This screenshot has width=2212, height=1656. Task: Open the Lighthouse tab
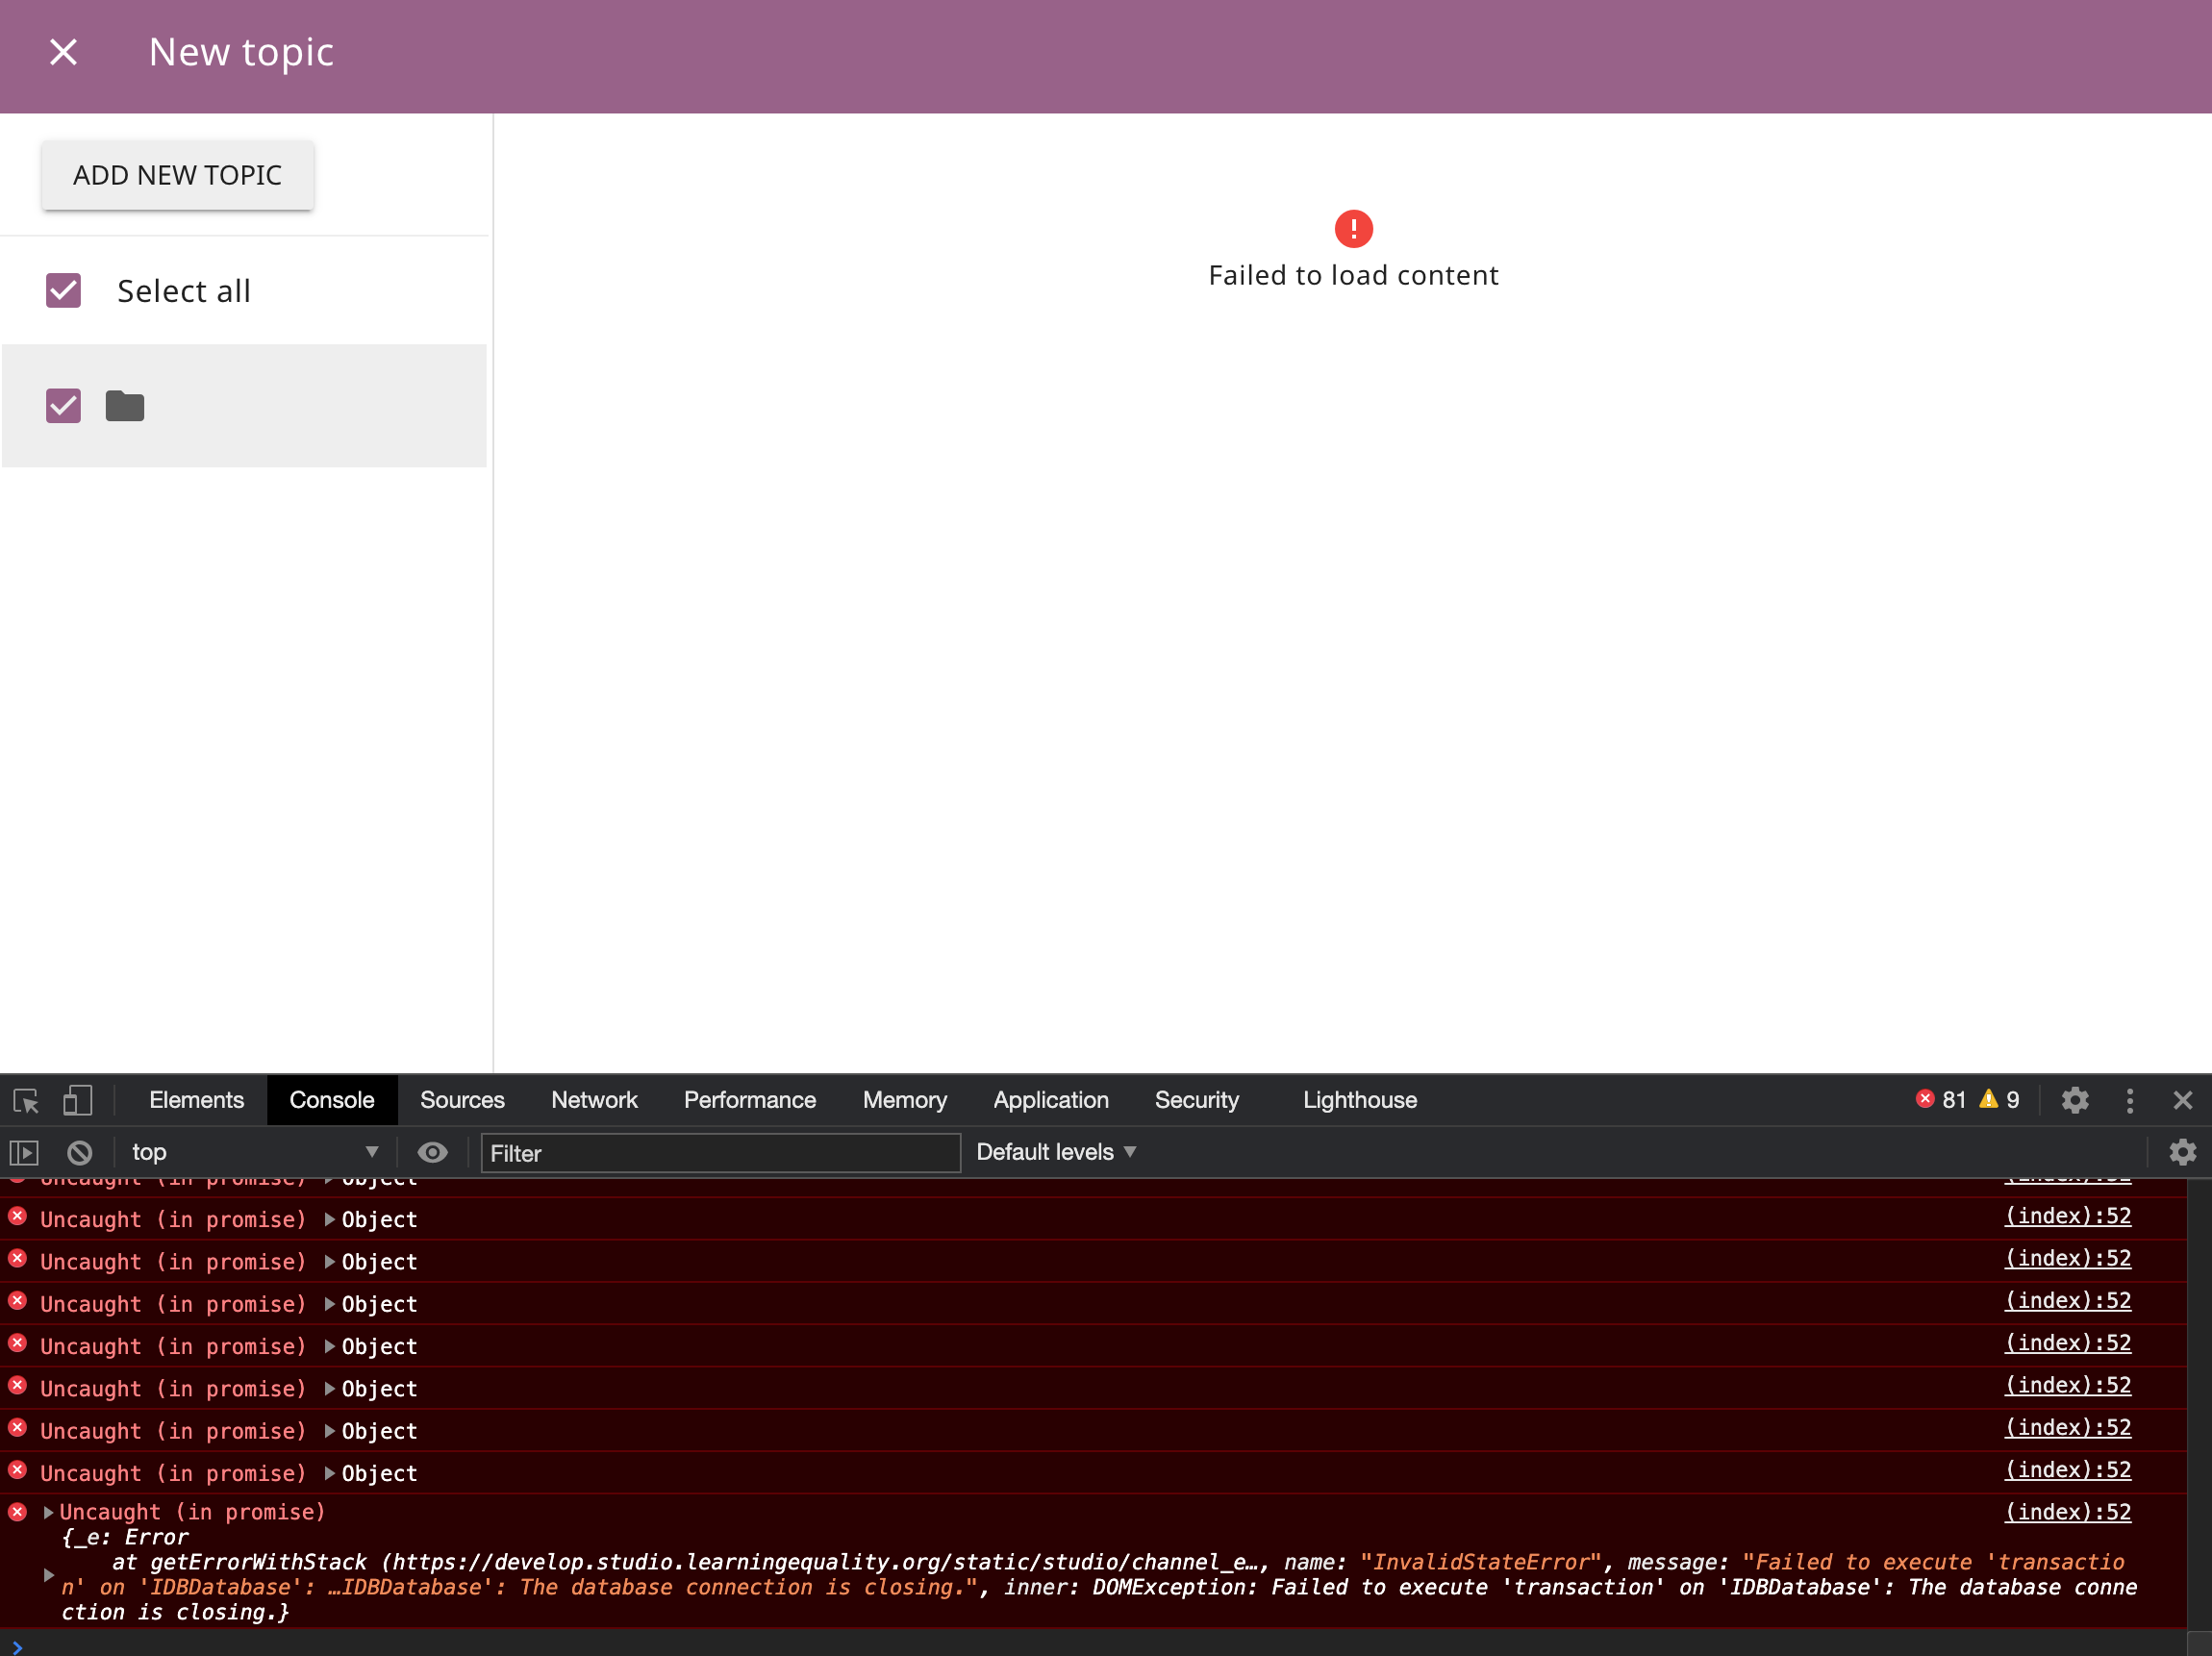click(1359, 1100)
